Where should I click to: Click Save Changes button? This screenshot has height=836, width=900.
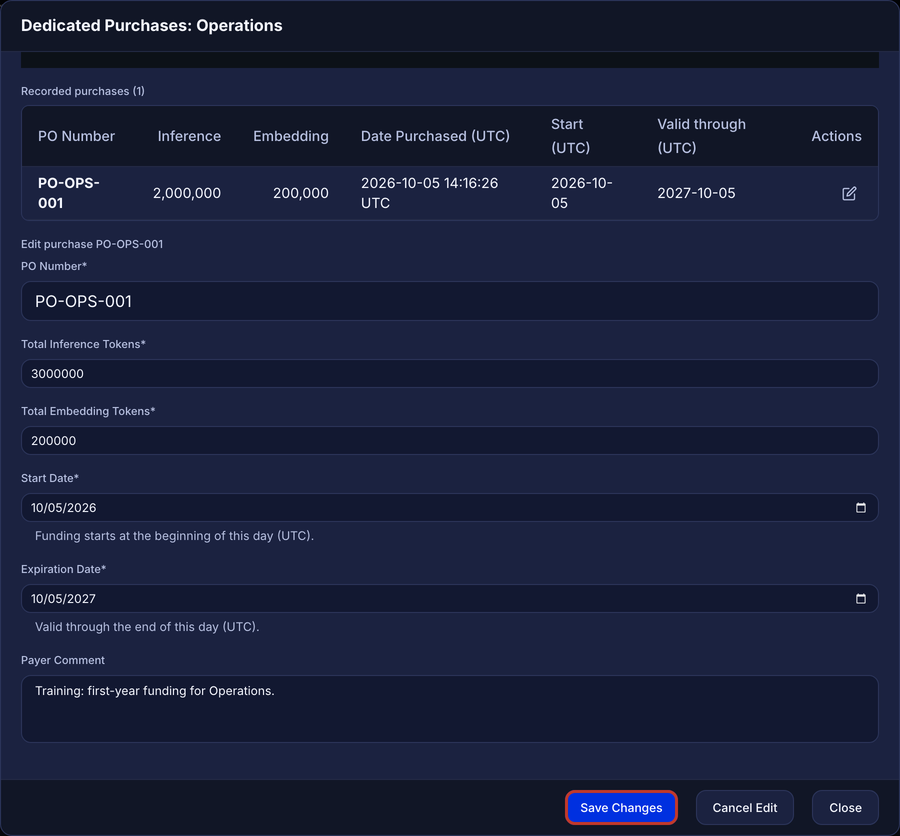click(621, 807)
